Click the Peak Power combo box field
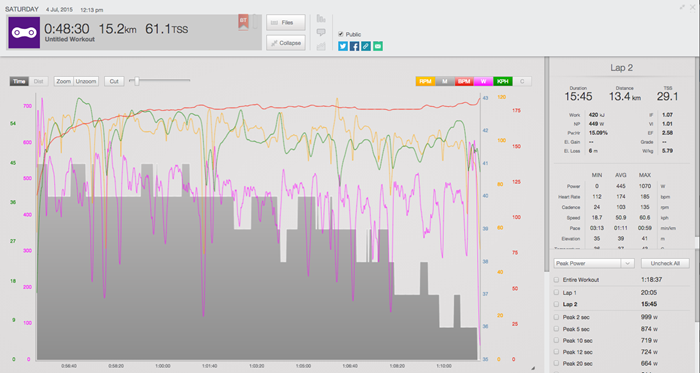Image resolution: width=700 pixels, height=373 pixels. tap(594, 263)
